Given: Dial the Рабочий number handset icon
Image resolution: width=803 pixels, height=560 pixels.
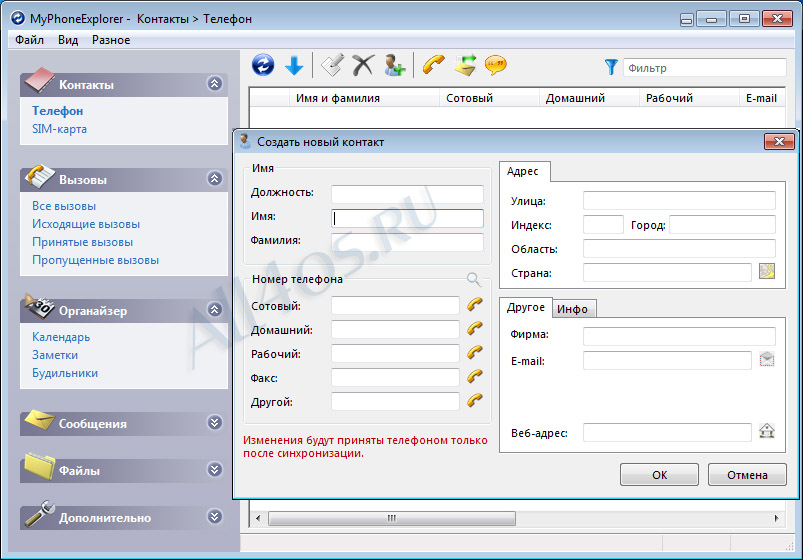Looking at the screenshot, I should [475, 352].
